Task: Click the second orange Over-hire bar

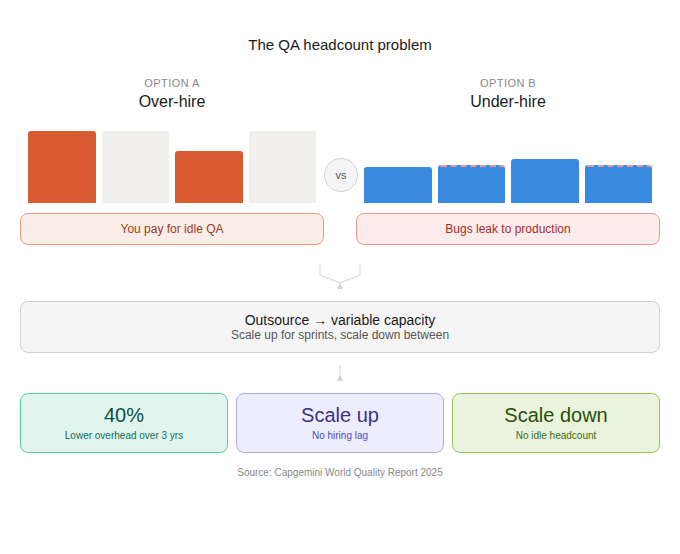Action: point(209,177)
